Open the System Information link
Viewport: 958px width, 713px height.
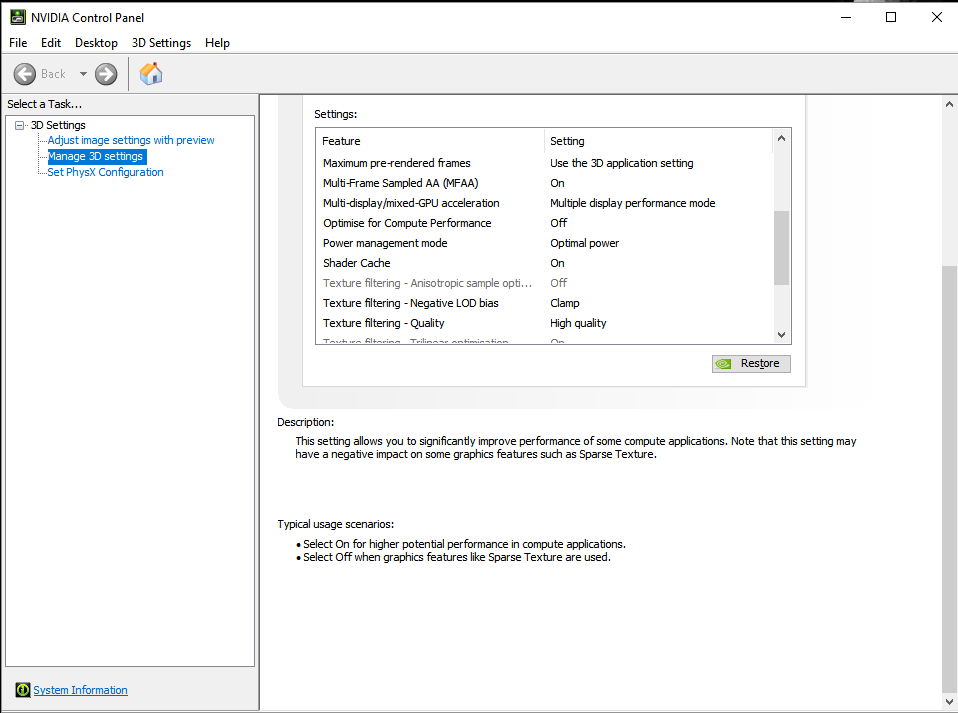[80, 690]
